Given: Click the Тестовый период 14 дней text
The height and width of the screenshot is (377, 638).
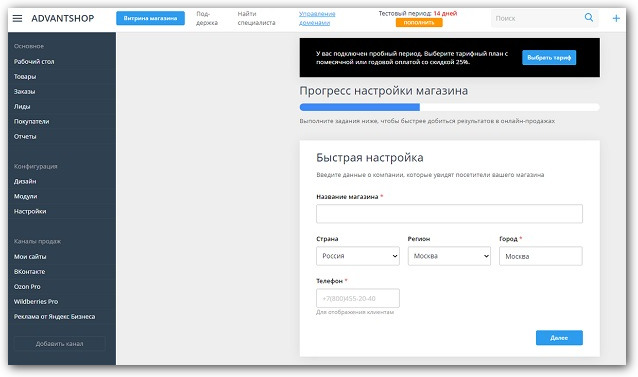Looking at the screenshot, I should 418,13.
